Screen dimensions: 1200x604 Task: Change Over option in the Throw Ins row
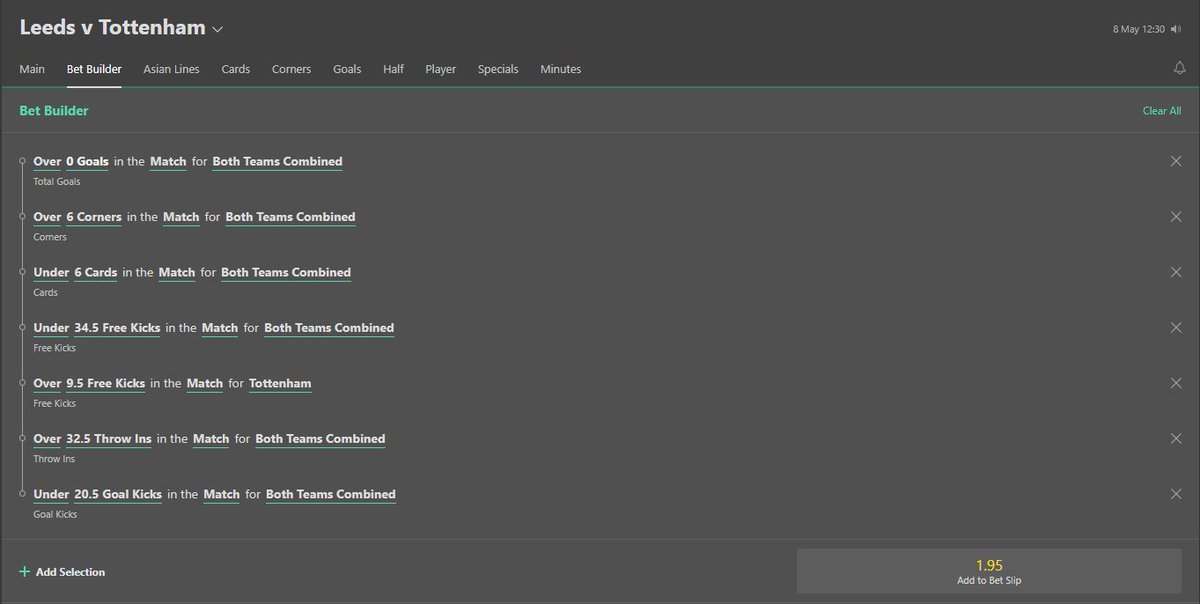(47, 439)
